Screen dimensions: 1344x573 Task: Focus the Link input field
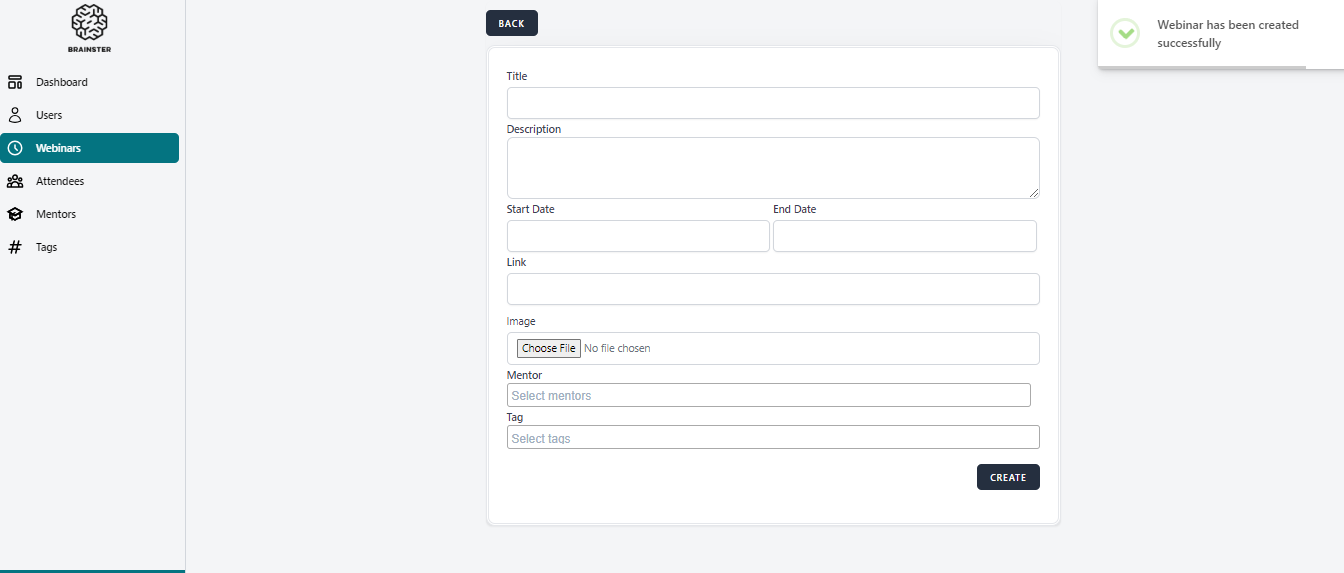tap(772, 289)
